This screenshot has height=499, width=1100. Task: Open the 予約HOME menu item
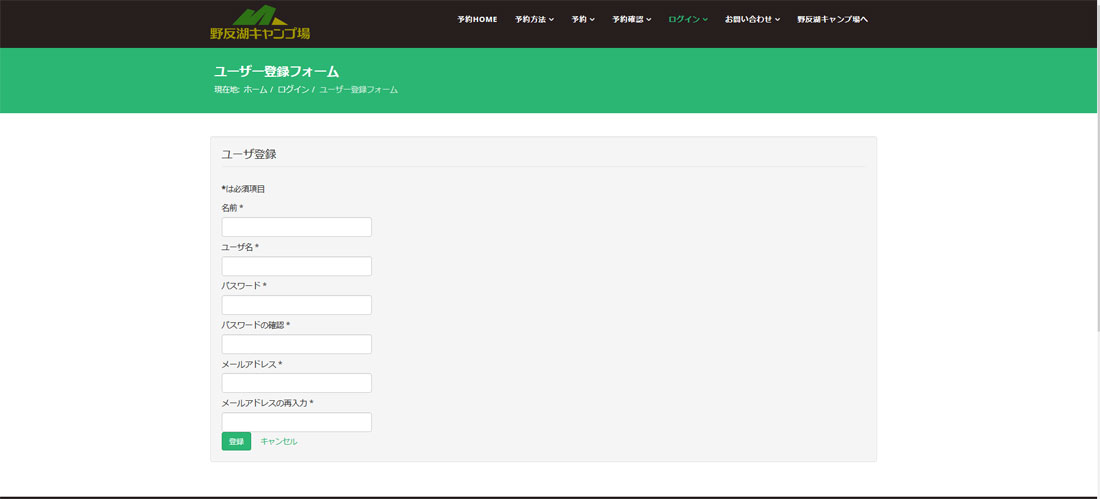(x=477, y=19)
